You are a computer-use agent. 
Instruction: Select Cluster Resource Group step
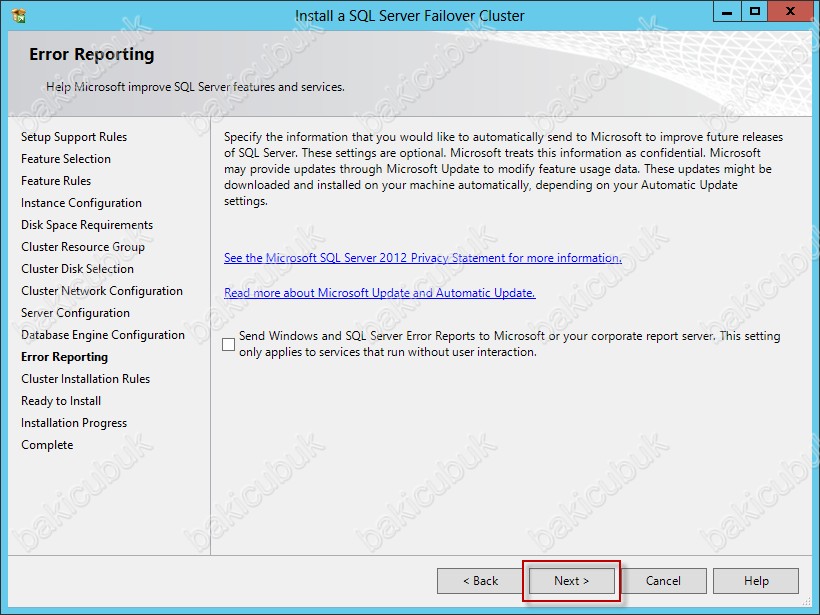83,247
